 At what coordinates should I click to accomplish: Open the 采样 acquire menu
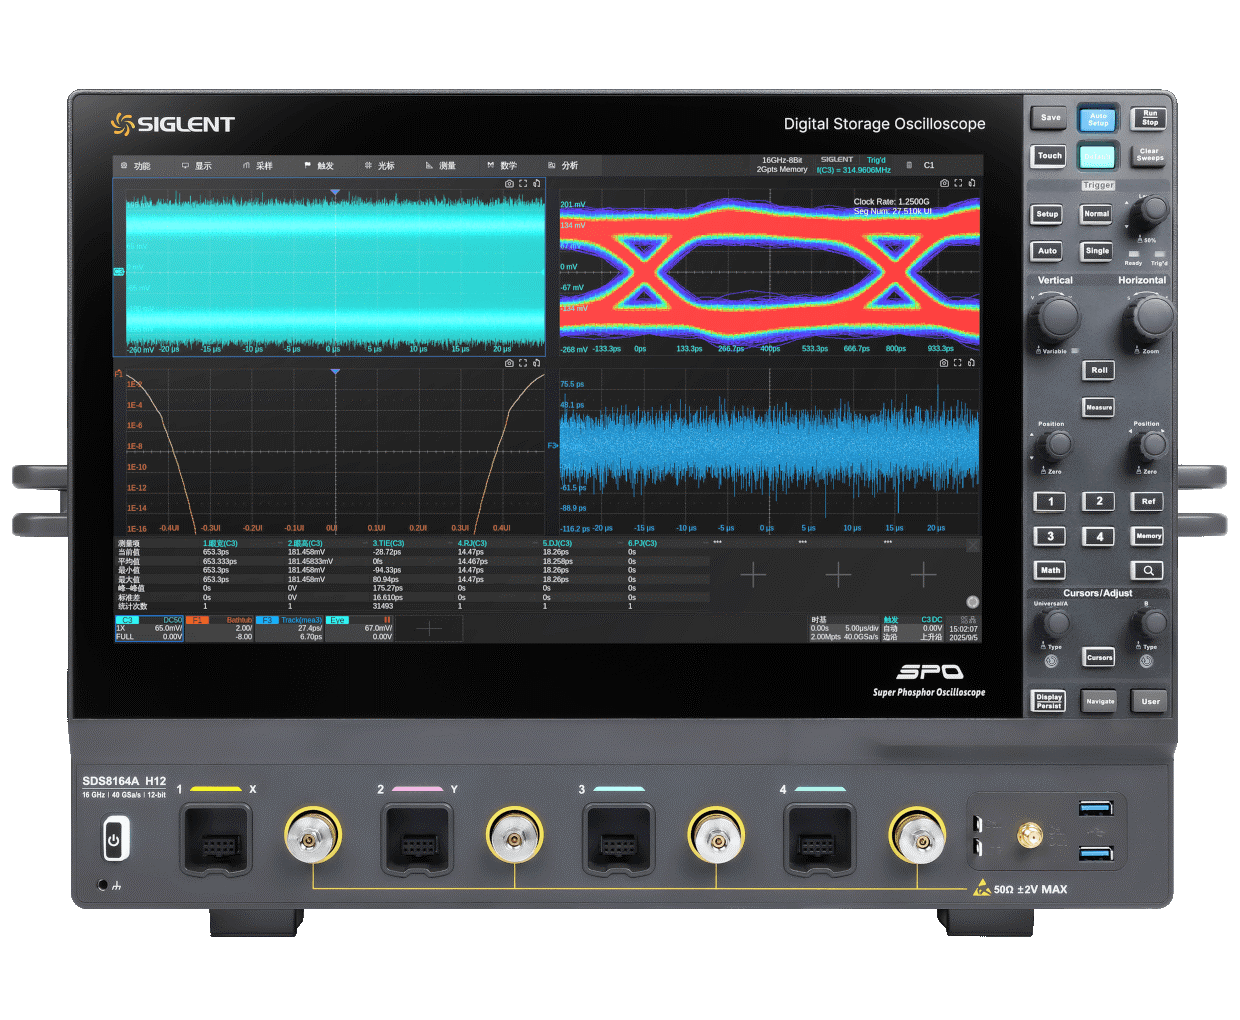[257, 166]
